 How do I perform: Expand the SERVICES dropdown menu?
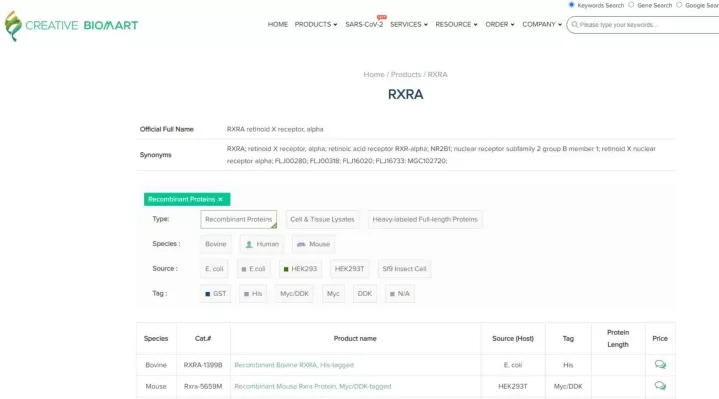[x=409, y=25]
